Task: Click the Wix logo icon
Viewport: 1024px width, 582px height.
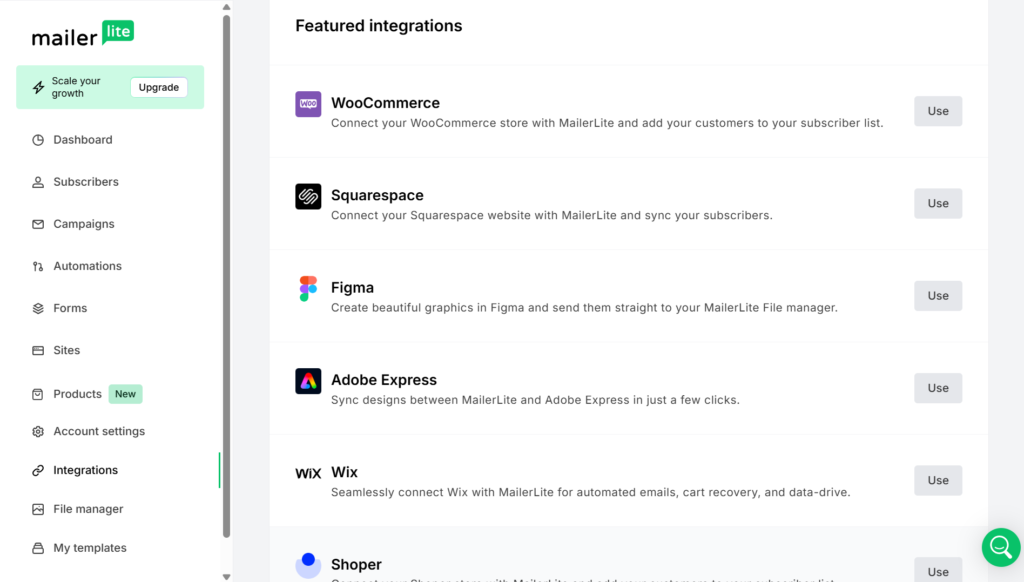Action: [x=308, y=474]
